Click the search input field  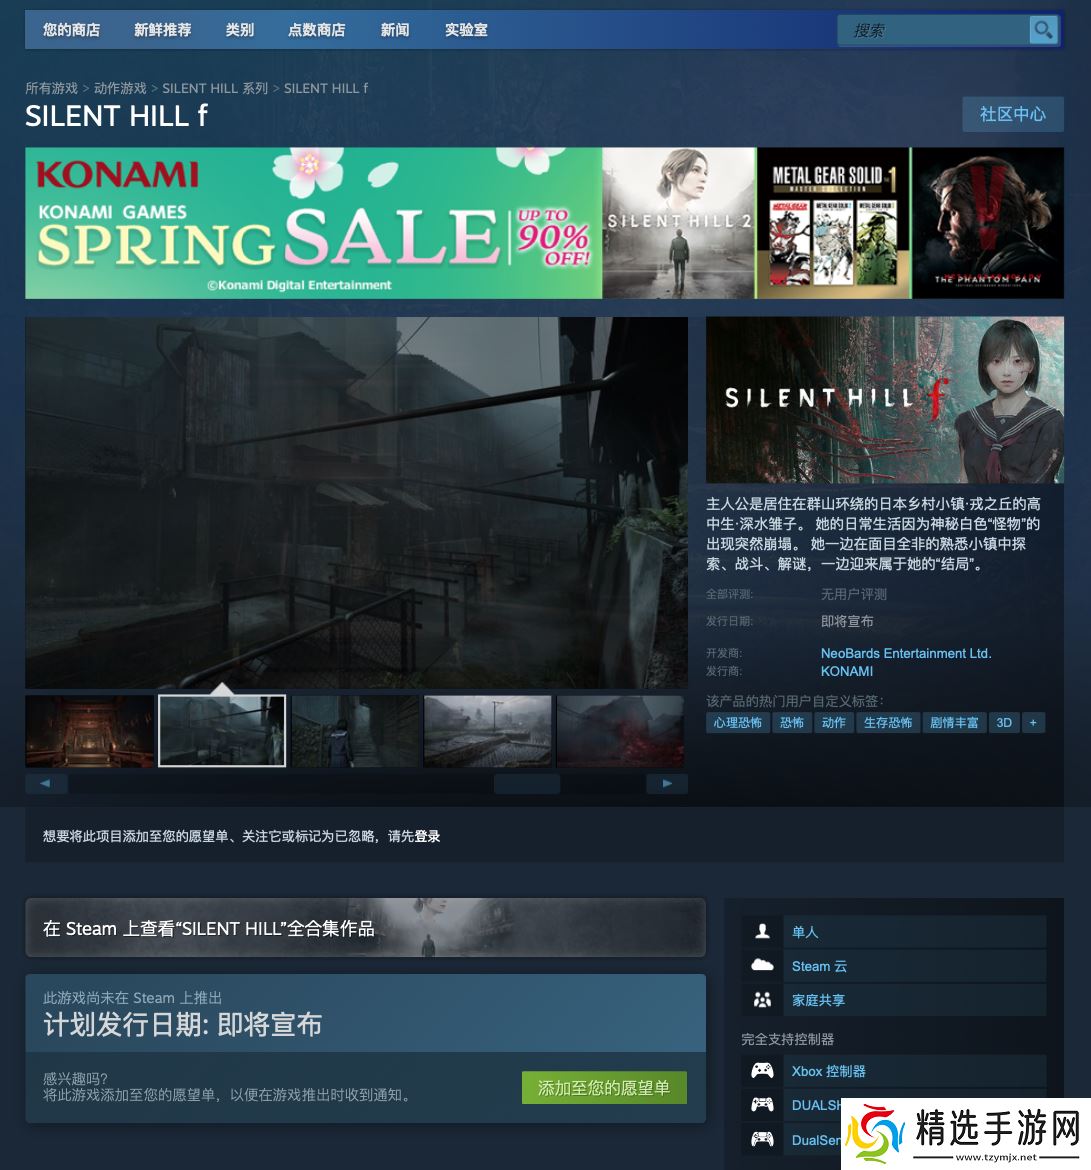click(x=934, y=30)
